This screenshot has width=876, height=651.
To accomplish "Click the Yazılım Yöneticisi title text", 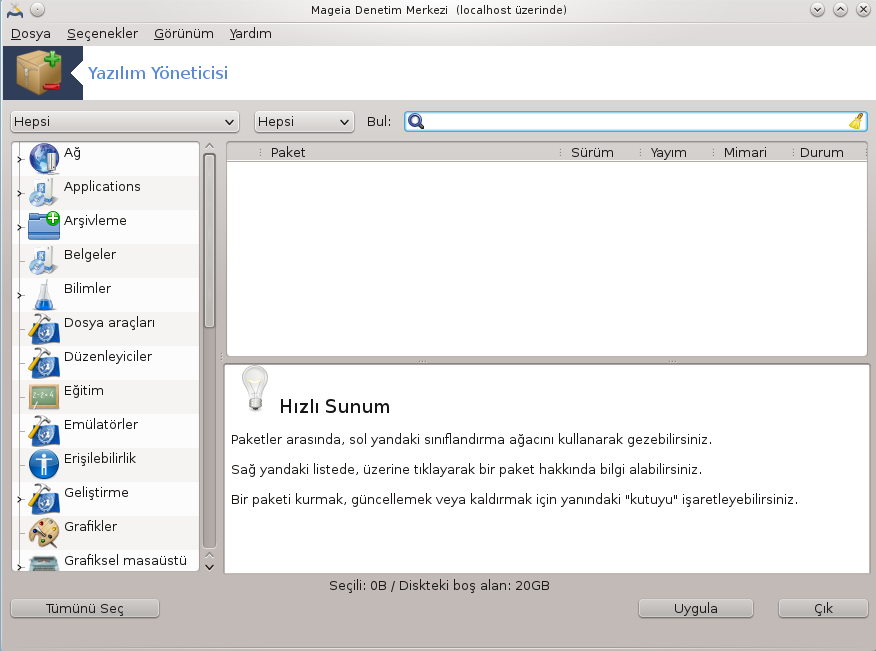I will point(158,73).
